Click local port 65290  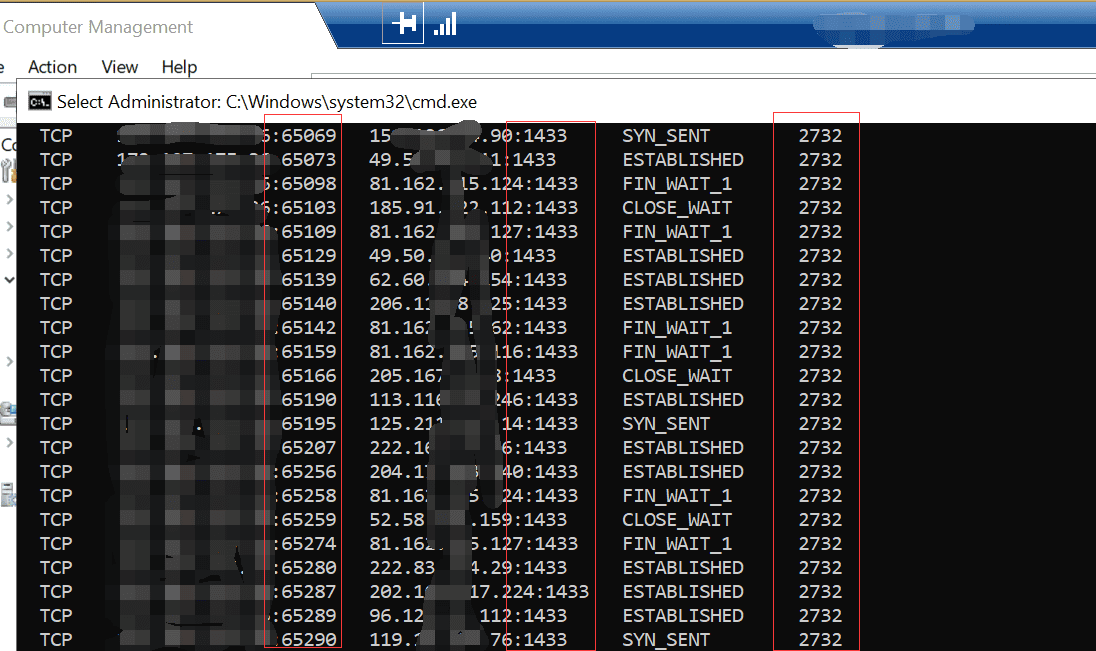coord(308,640)
